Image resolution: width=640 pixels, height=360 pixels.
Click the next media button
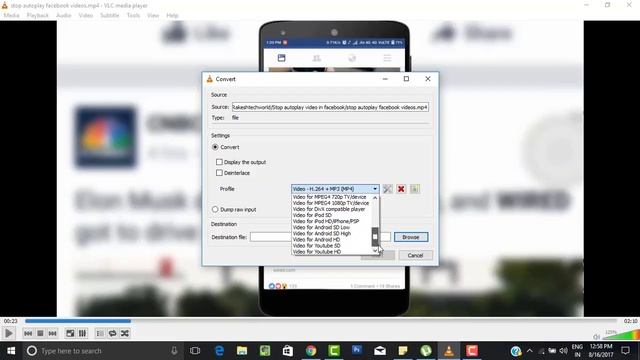point(52,333)
